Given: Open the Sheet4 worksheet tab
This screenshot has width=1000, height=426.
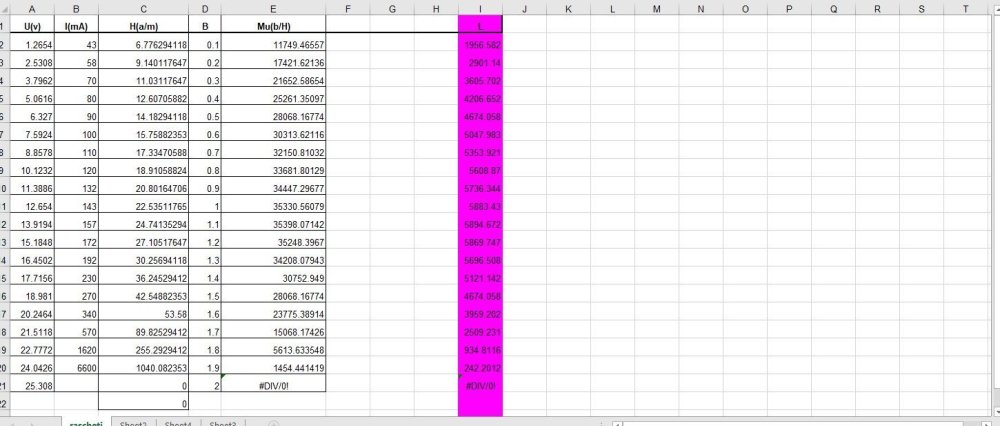Looking at the screenshot, I should pyautogui.click(x=178, y=424).
